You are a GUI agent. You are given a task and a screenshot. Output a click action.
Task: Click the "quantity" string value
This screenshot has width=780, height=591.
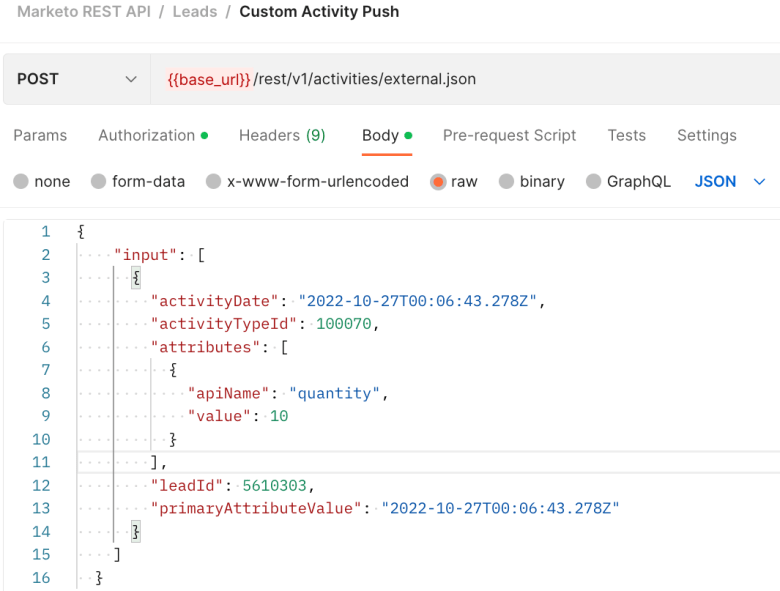click(334, 393)
